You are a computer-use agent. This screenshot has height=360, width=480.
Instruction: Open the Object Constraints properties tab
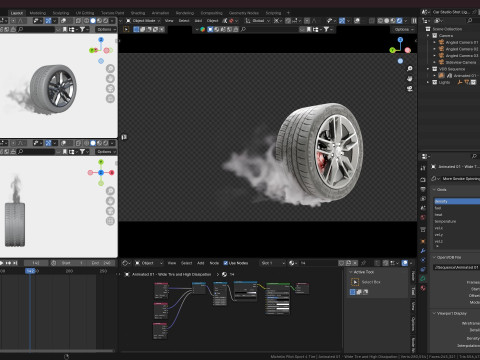pyautogui.click(x=423, y=269)
